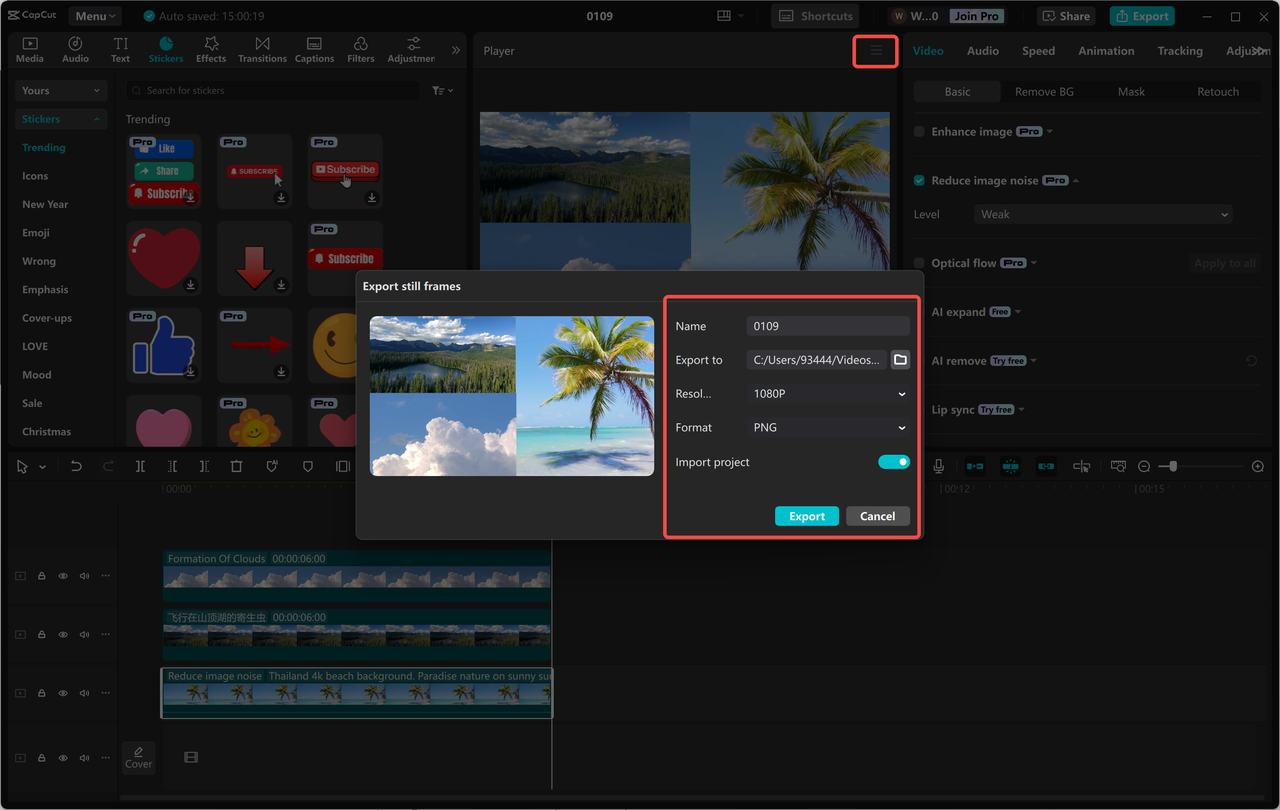
Task: Check the Optical flow checkbox
Action: (x=919, y=263)
